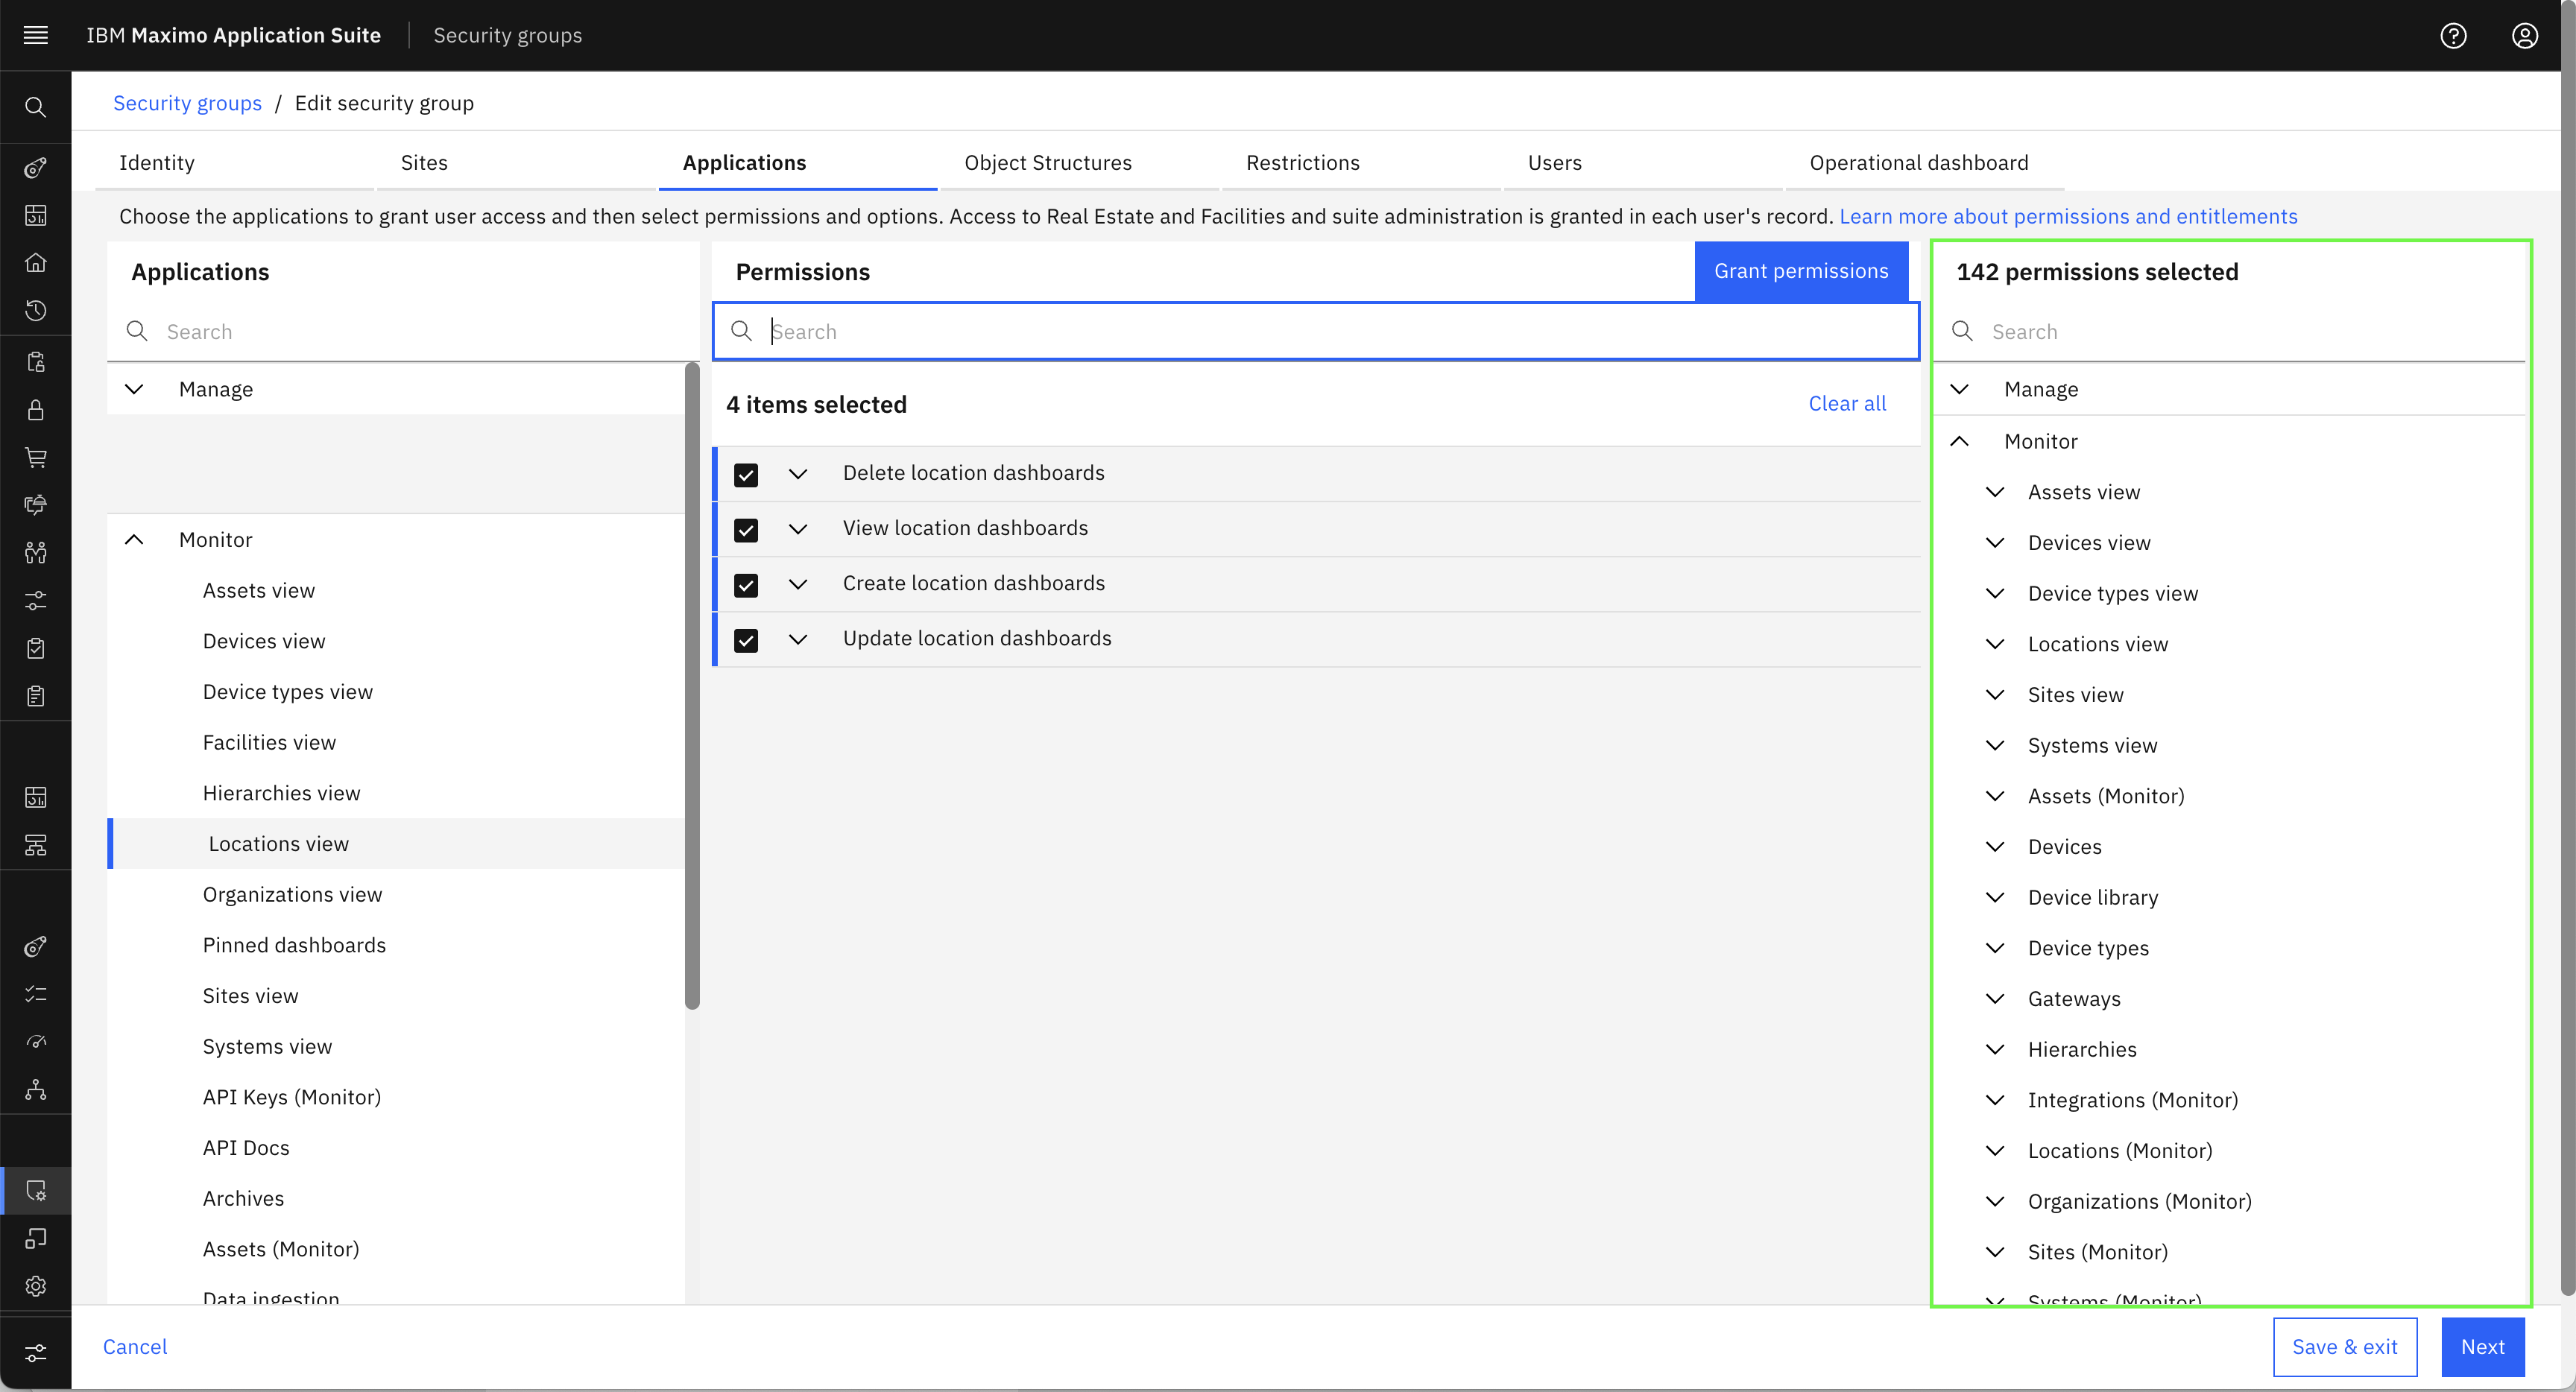
Task: Click Clear all link
Action: click(1847, 404)
